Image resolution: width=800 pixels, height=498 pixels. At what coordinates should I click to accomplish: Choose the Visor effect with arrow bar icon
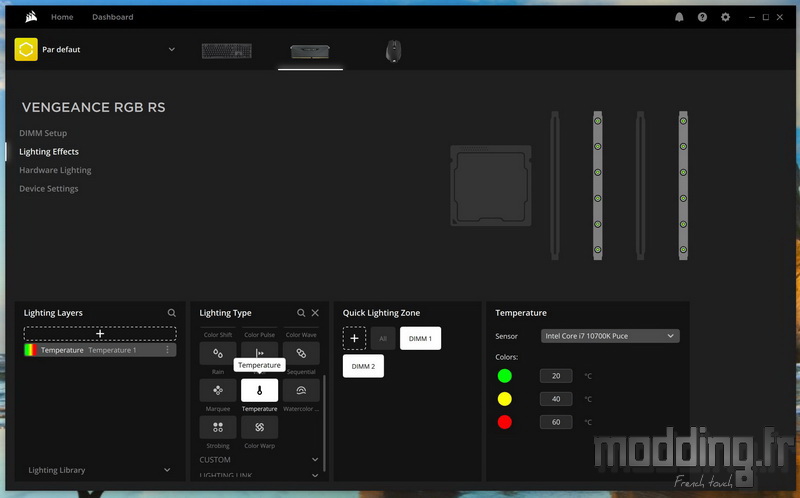[x=260, y=351]
